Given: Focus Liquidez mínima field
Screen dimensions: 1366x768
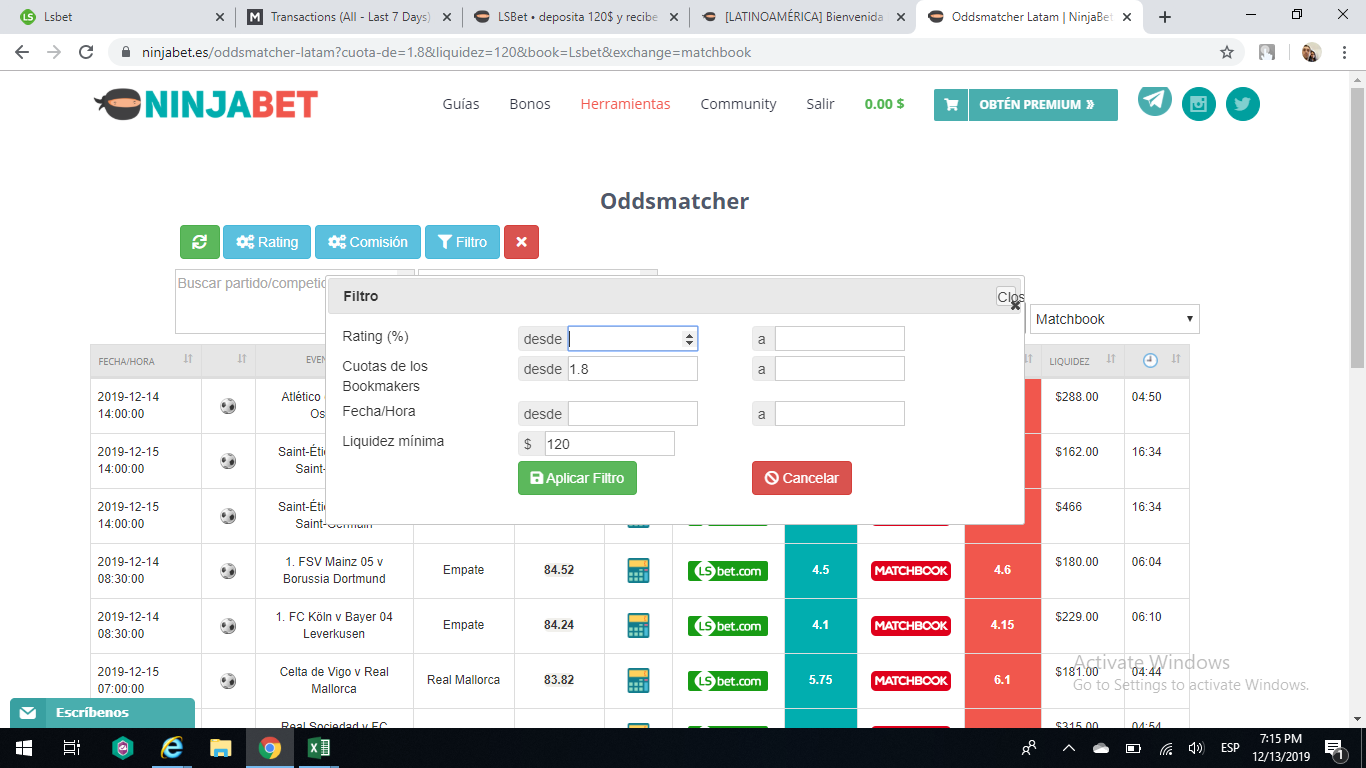Looking at the screenshot, I should coord(609,444).
